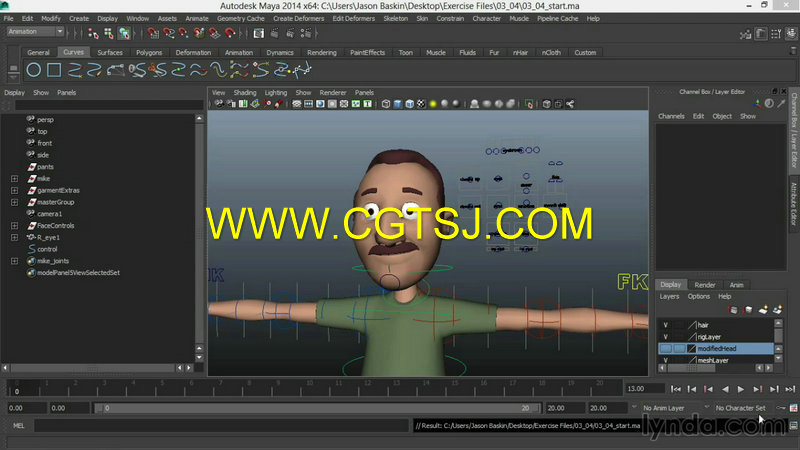This screenshot has height=450, width=800.
Task: Expand the FaceControls node in outliner
Action: [14, 226]
